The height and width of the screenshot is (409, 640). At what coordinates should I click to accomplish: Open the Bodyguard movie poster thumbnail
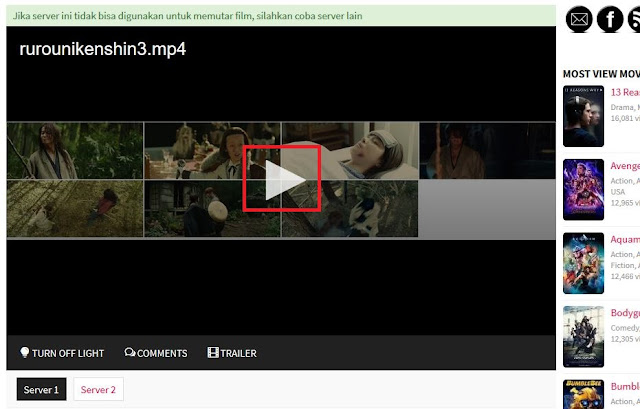coord(583,336)
